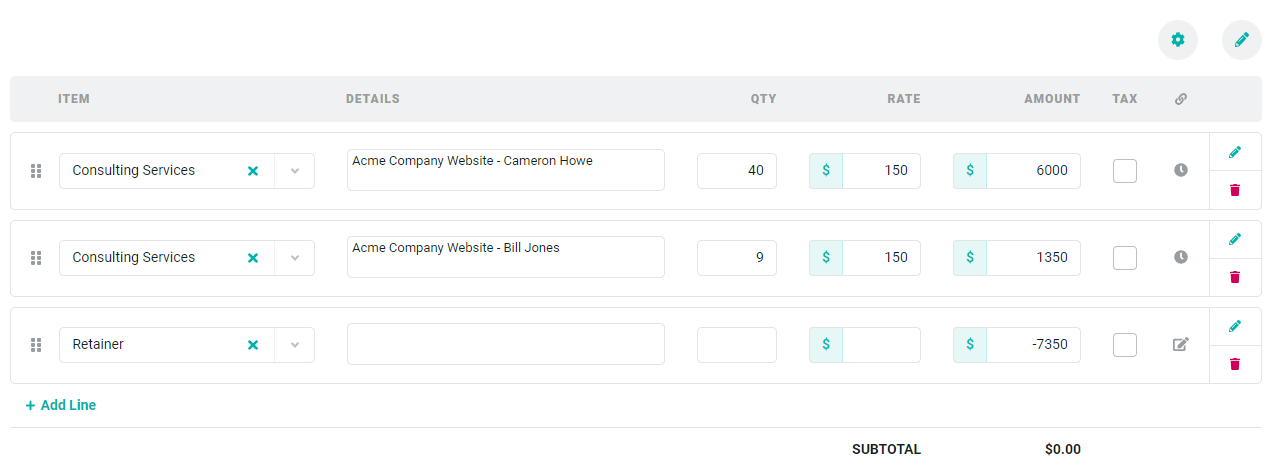1271x473 pixels.
Task: Click Add Line link
Action: (61, 405)
